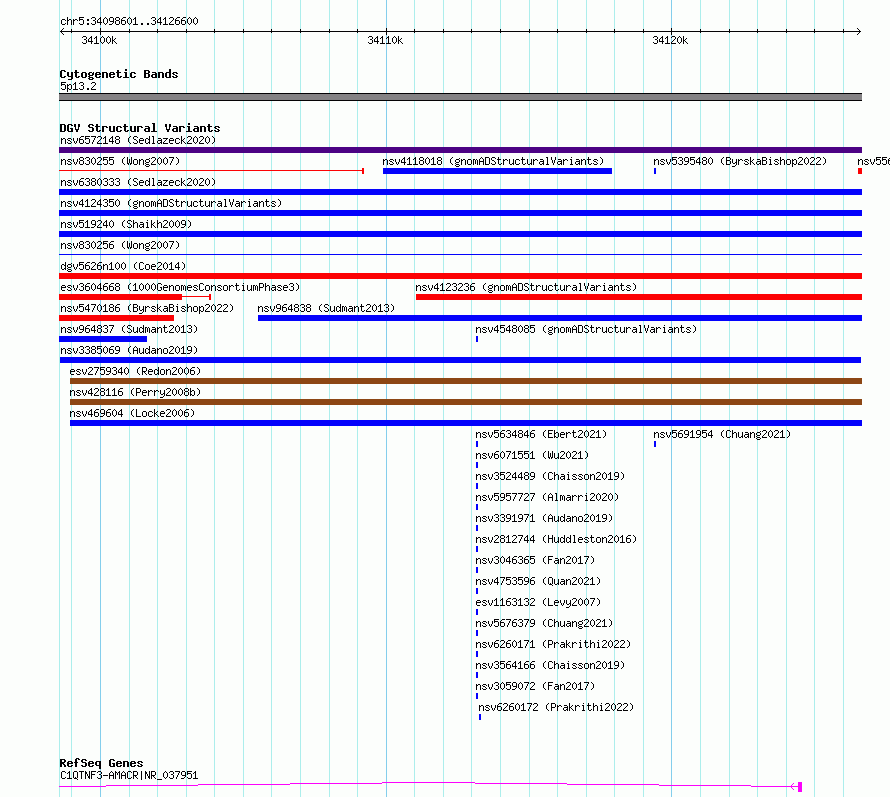Open nsv830256 (Wong2007) variant label
890x797 pixels.
coord(120,245)
